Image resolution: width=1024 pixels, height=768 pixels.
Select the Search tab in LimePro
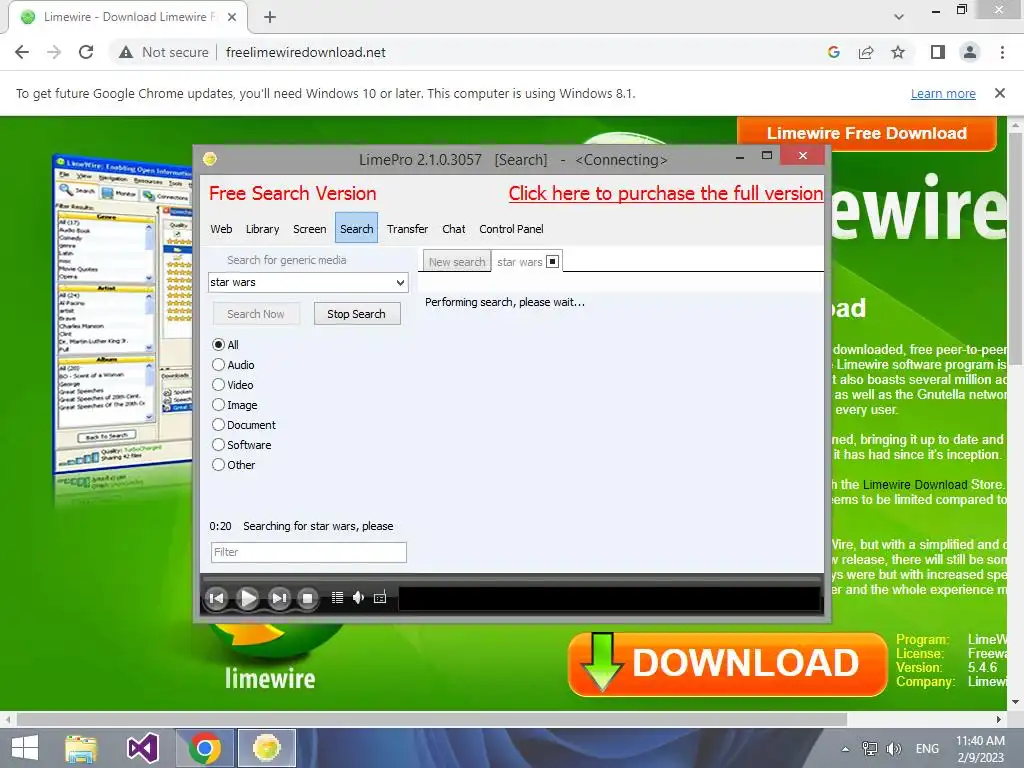(x=357, y=228)
